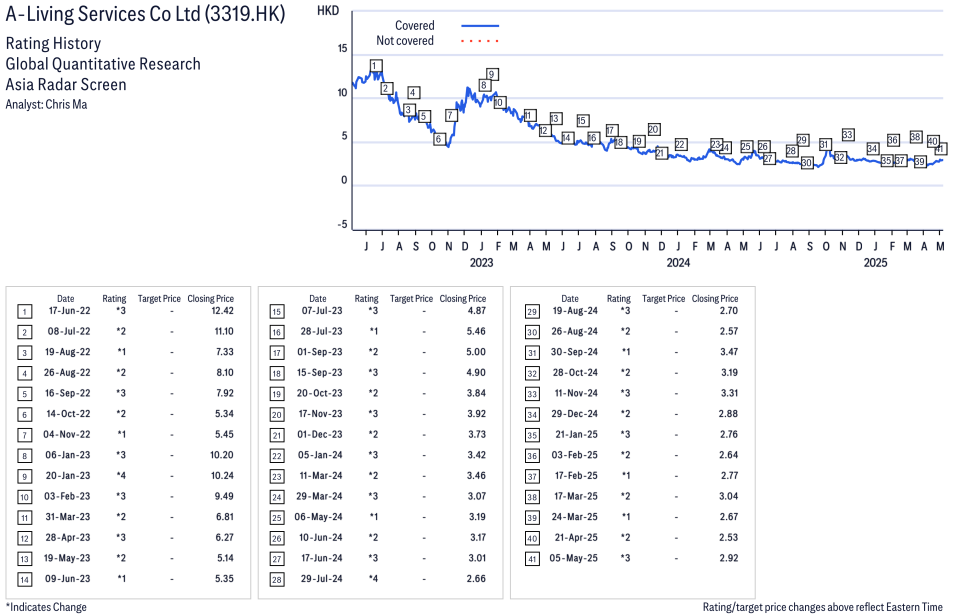Click the date 05-Jan-24 in table
This screenshot has height=614, width=954.
click(320, 455)
